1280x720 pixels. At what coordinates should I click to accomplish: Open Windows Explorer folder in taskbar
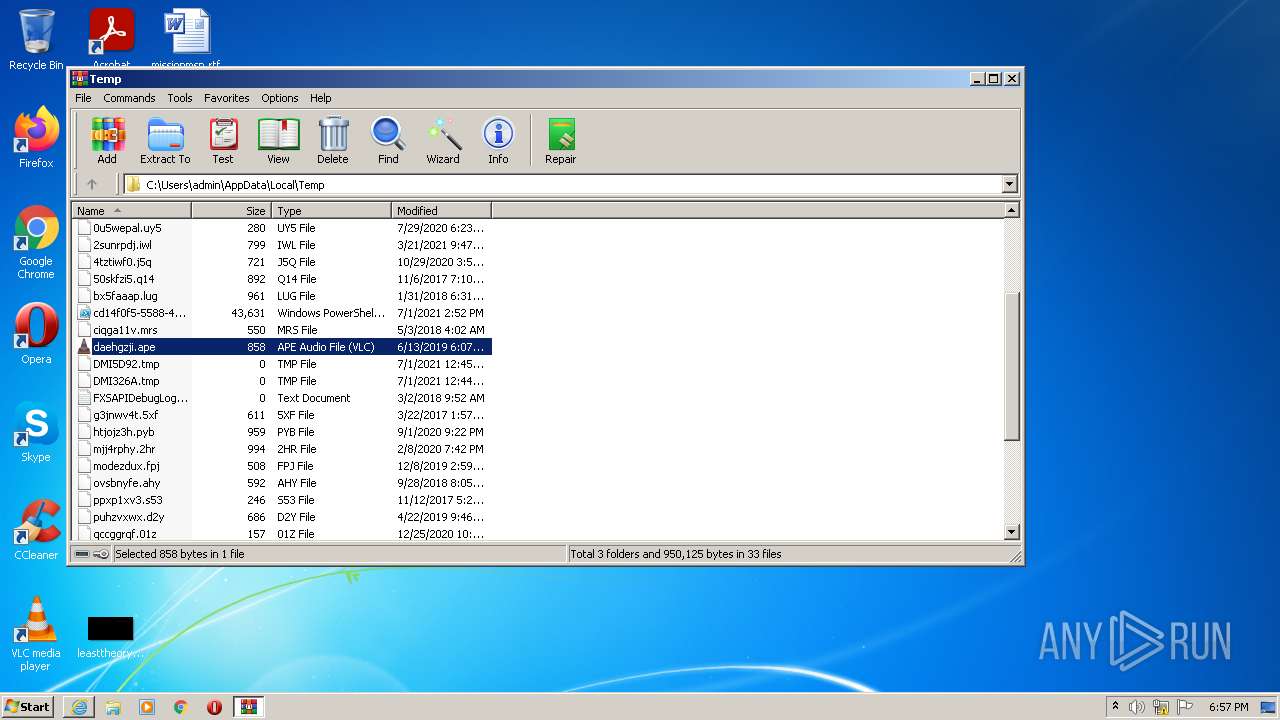tap(113, 707)
